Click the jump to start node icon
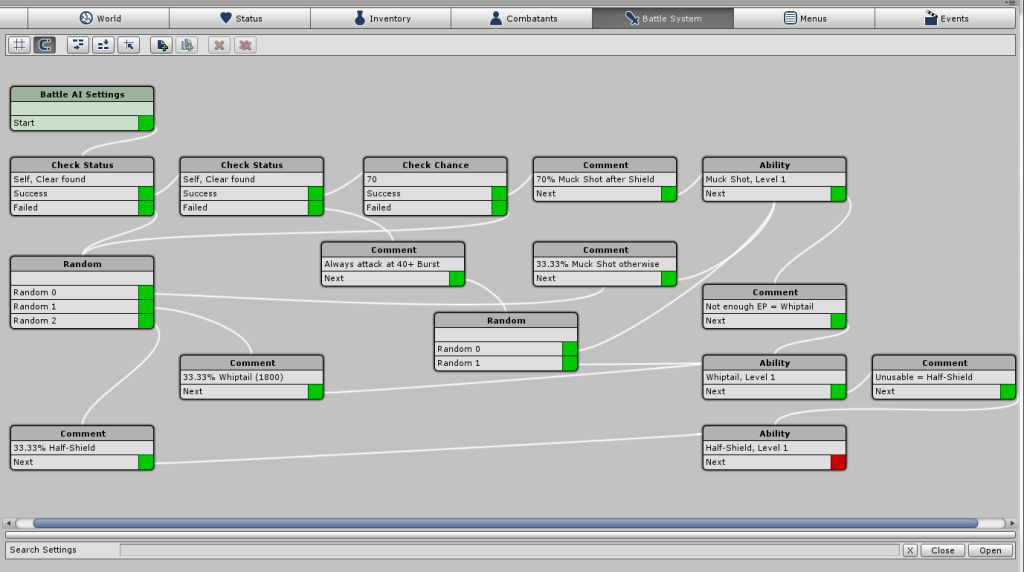1024x572 pixels. (x=128, y=45)
